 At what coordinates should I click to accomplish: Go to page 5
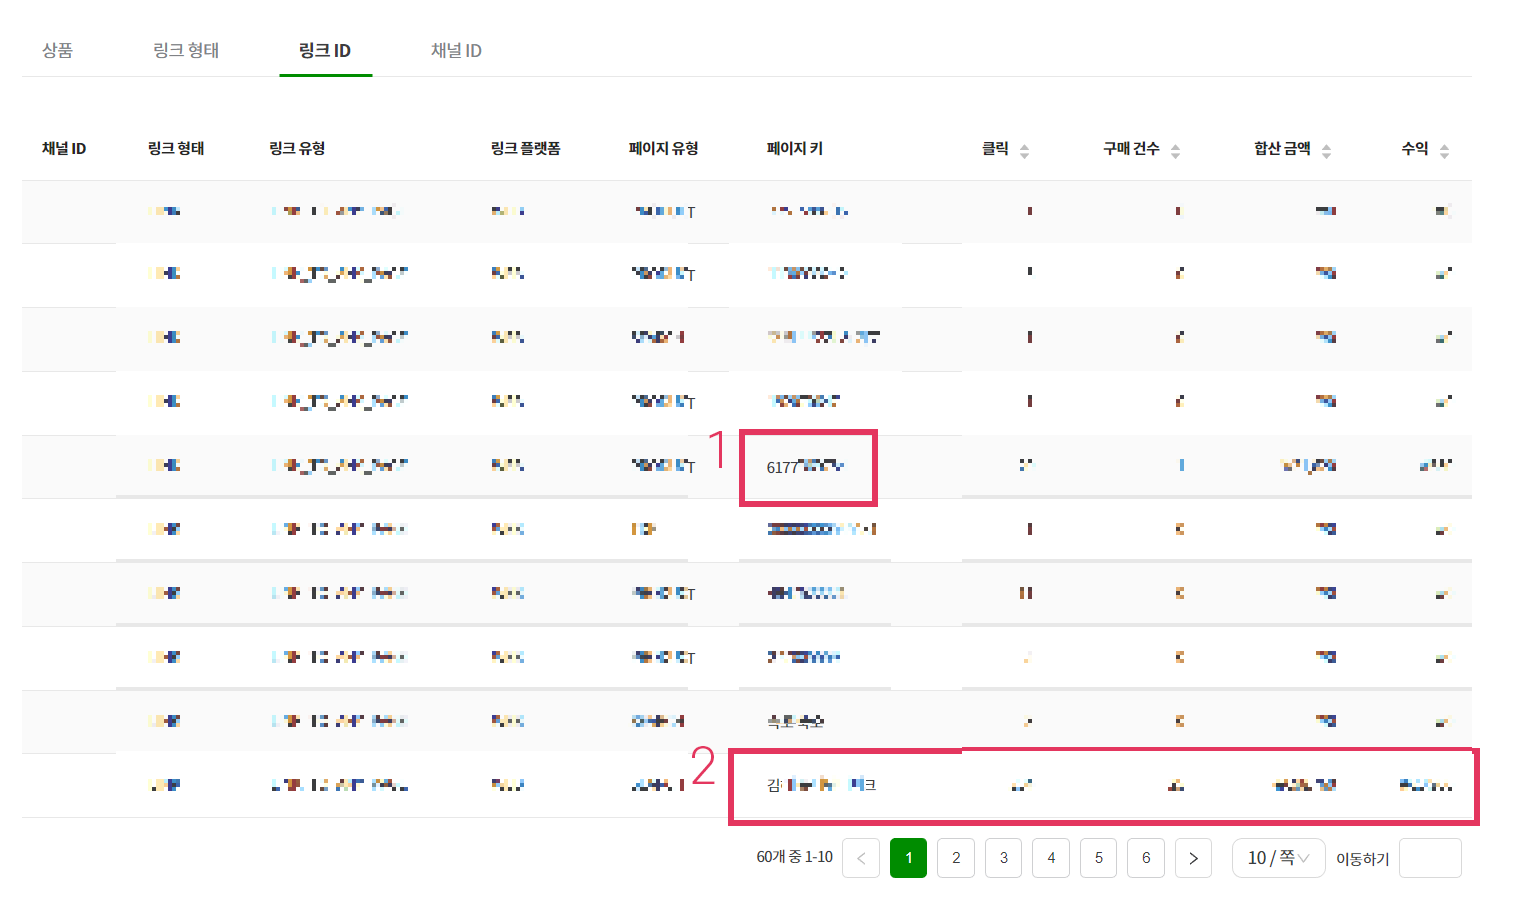click(x=1098, y=858)
